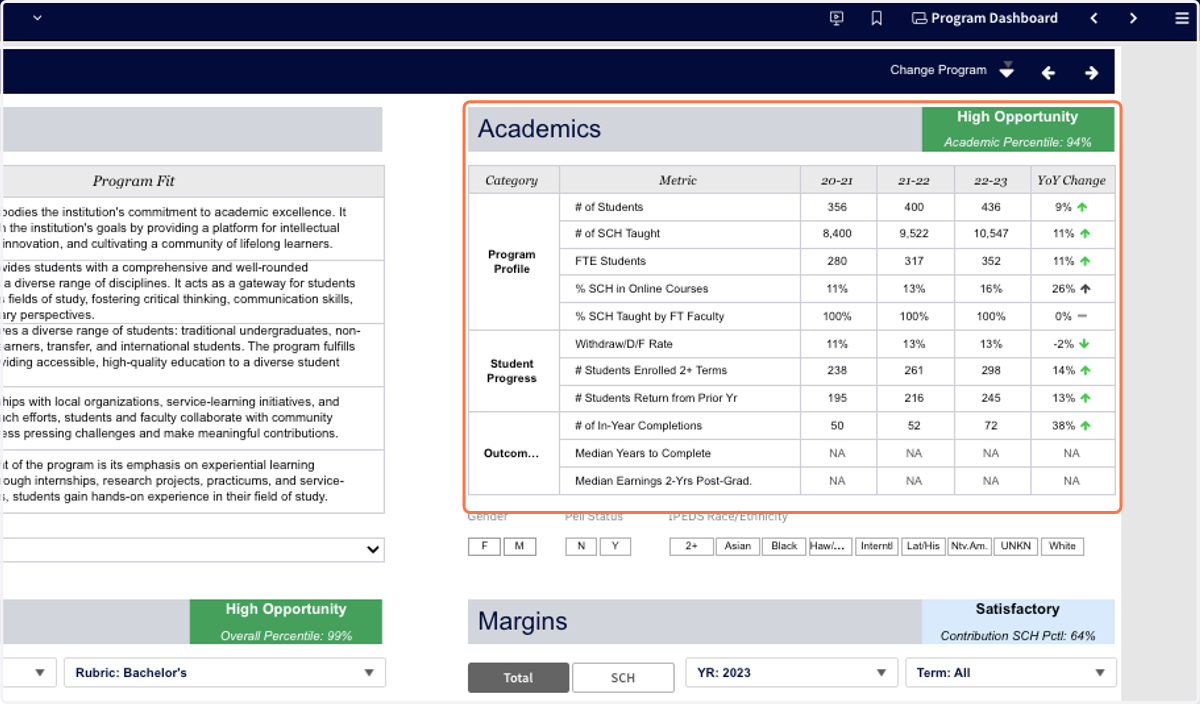The width and height of the screenshot is (1200, 704).
Task: Toggle the F gender filter
Action: [x=485, y=546]
